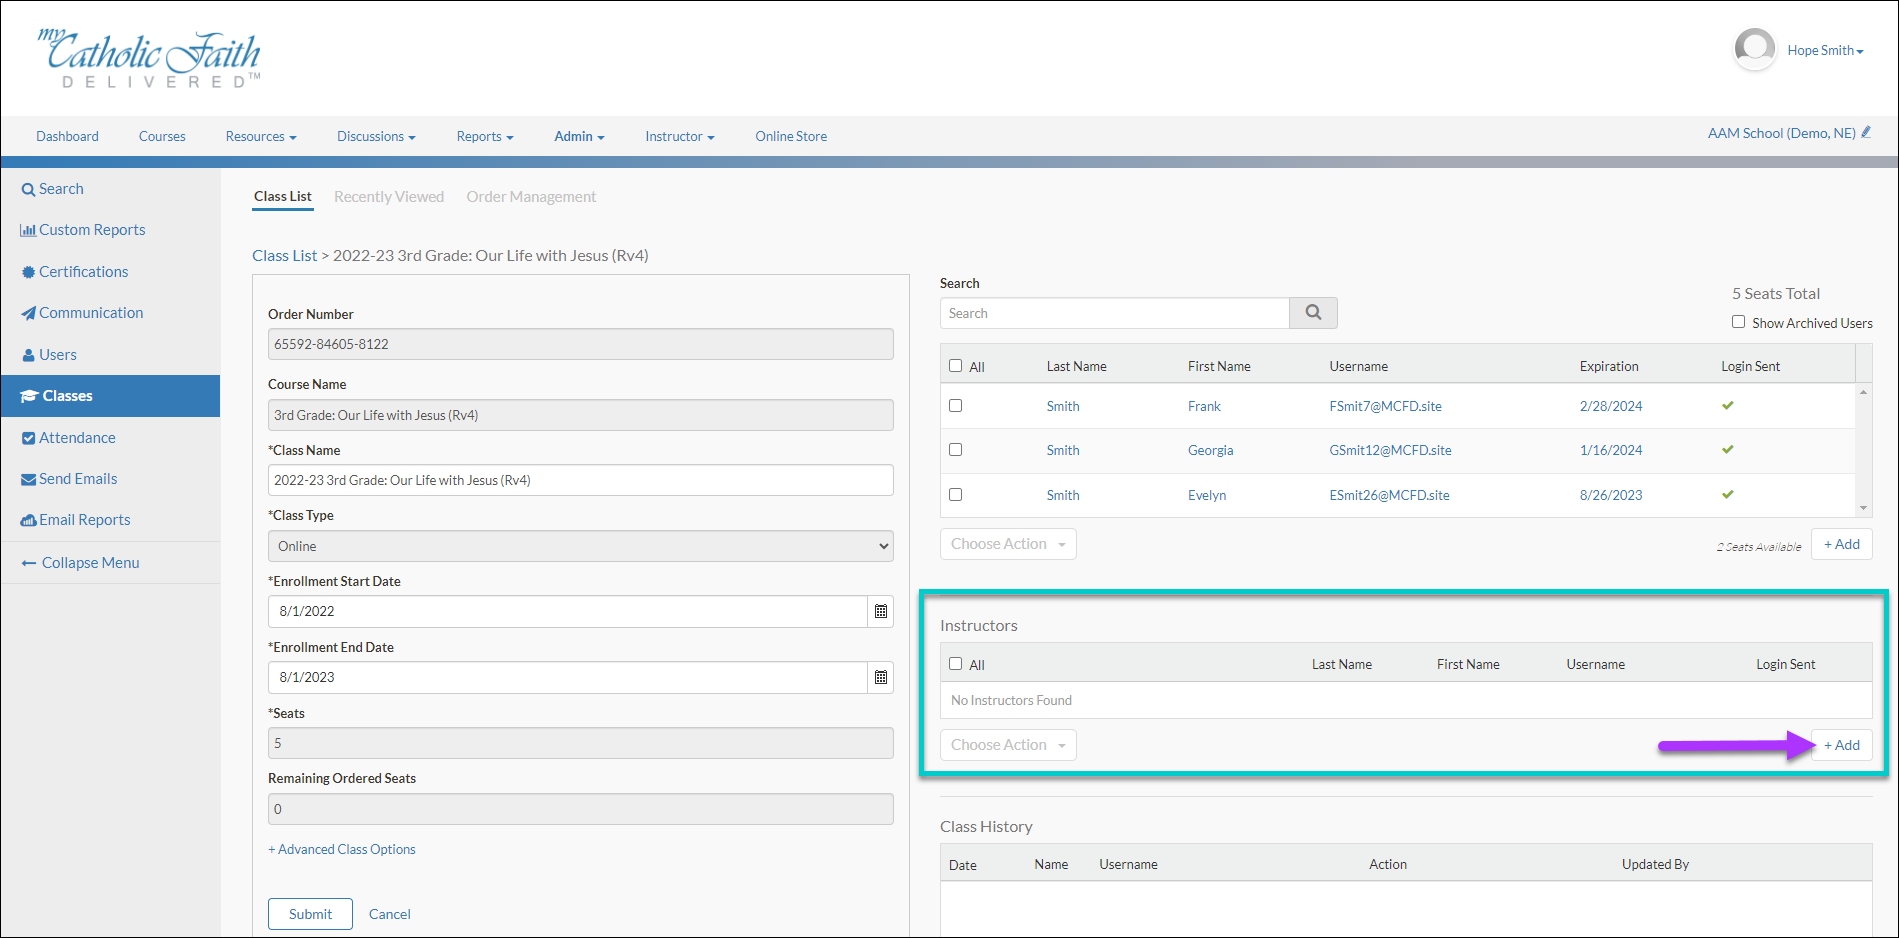Click Frank Smith's Login Sent checkmark
Viewport: 1899px width, 938px height.
pos(1728,406)
